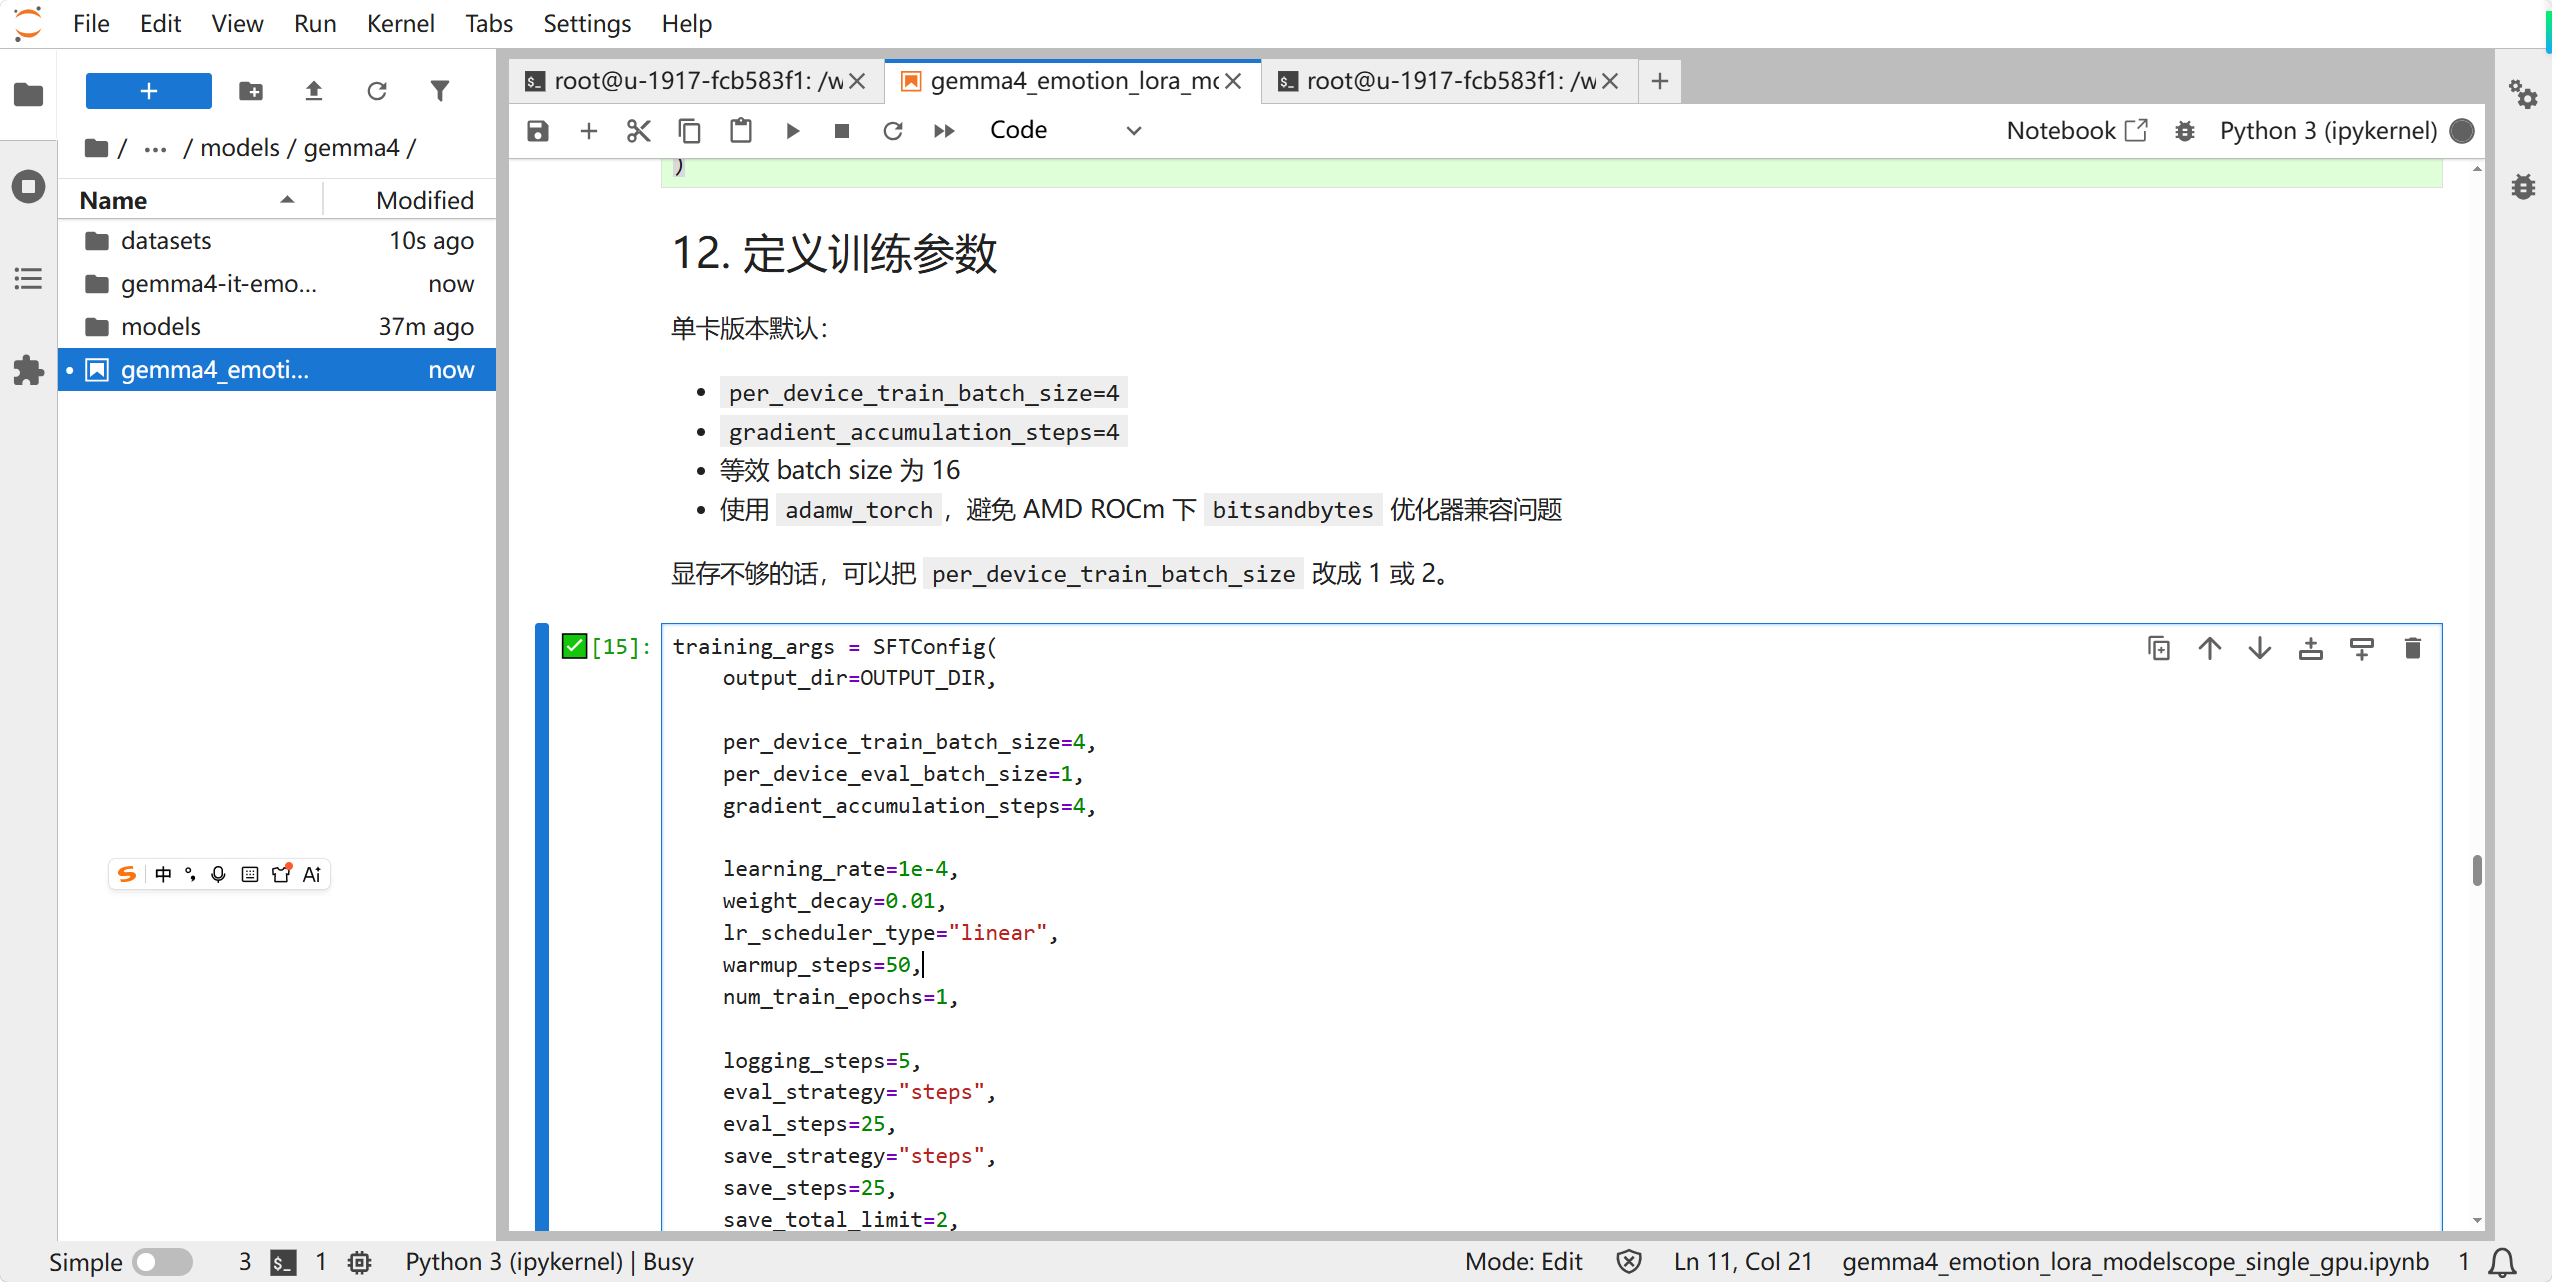Open notifications bell in status bar
The image size is (2552, 1282).
pos(2503,1262)
